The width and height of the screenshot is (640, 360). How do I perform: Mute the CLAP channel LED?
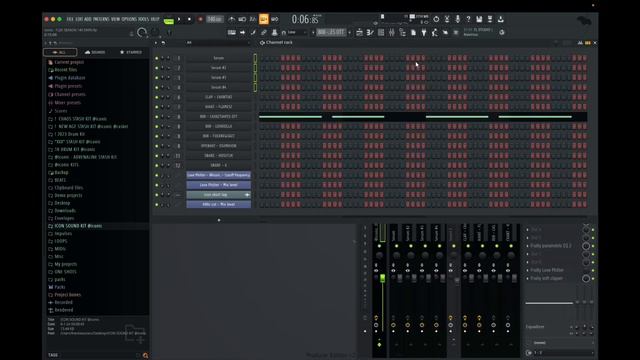[x=157, y=97]
